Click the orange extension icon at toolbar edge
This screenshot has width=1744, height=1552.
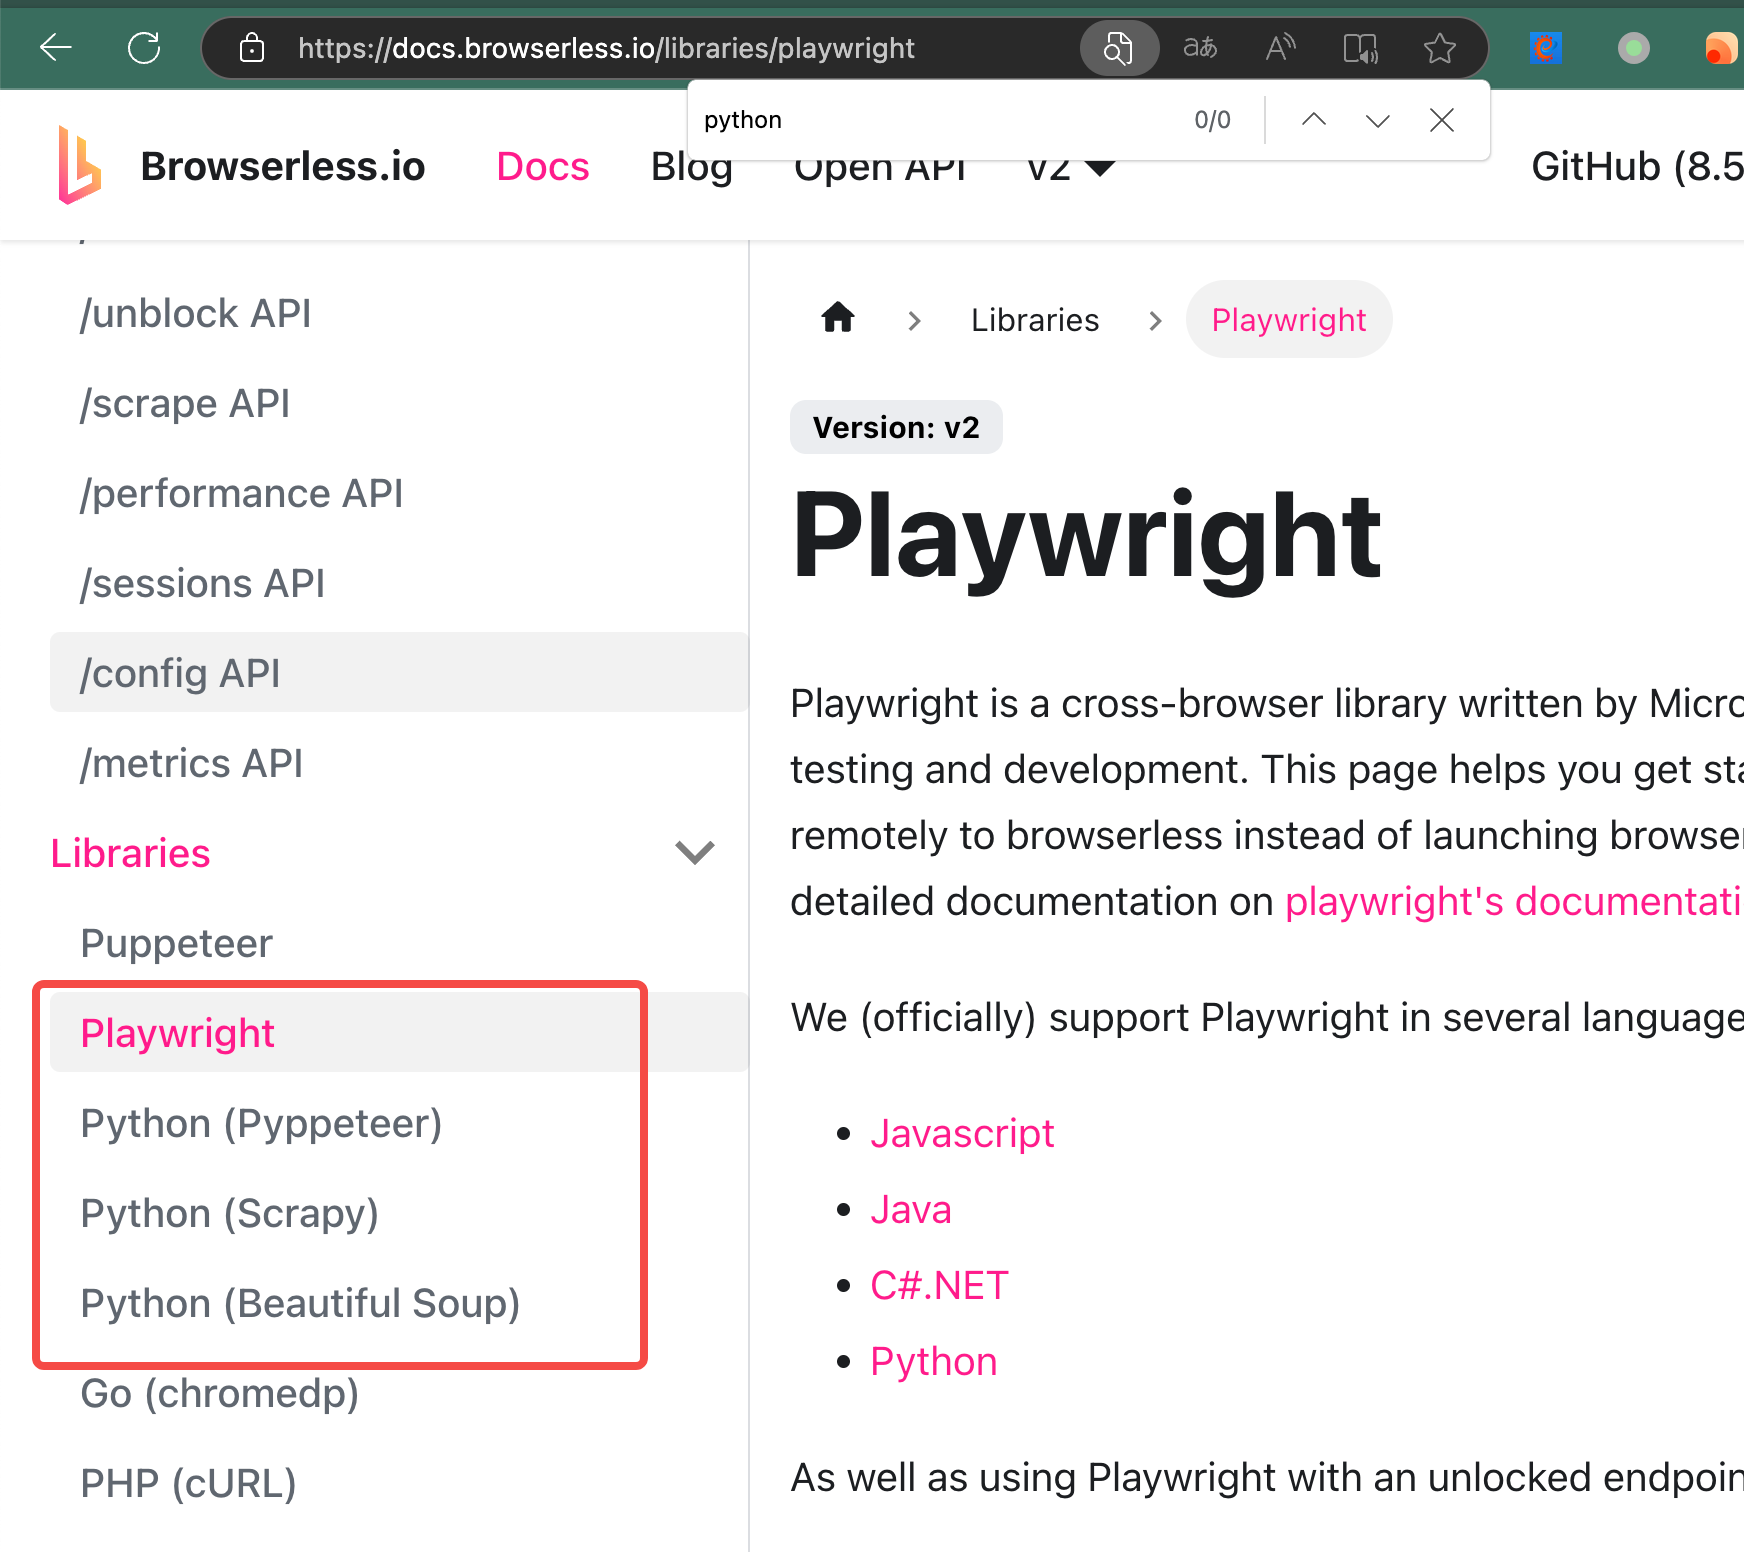coord(1722,47)
